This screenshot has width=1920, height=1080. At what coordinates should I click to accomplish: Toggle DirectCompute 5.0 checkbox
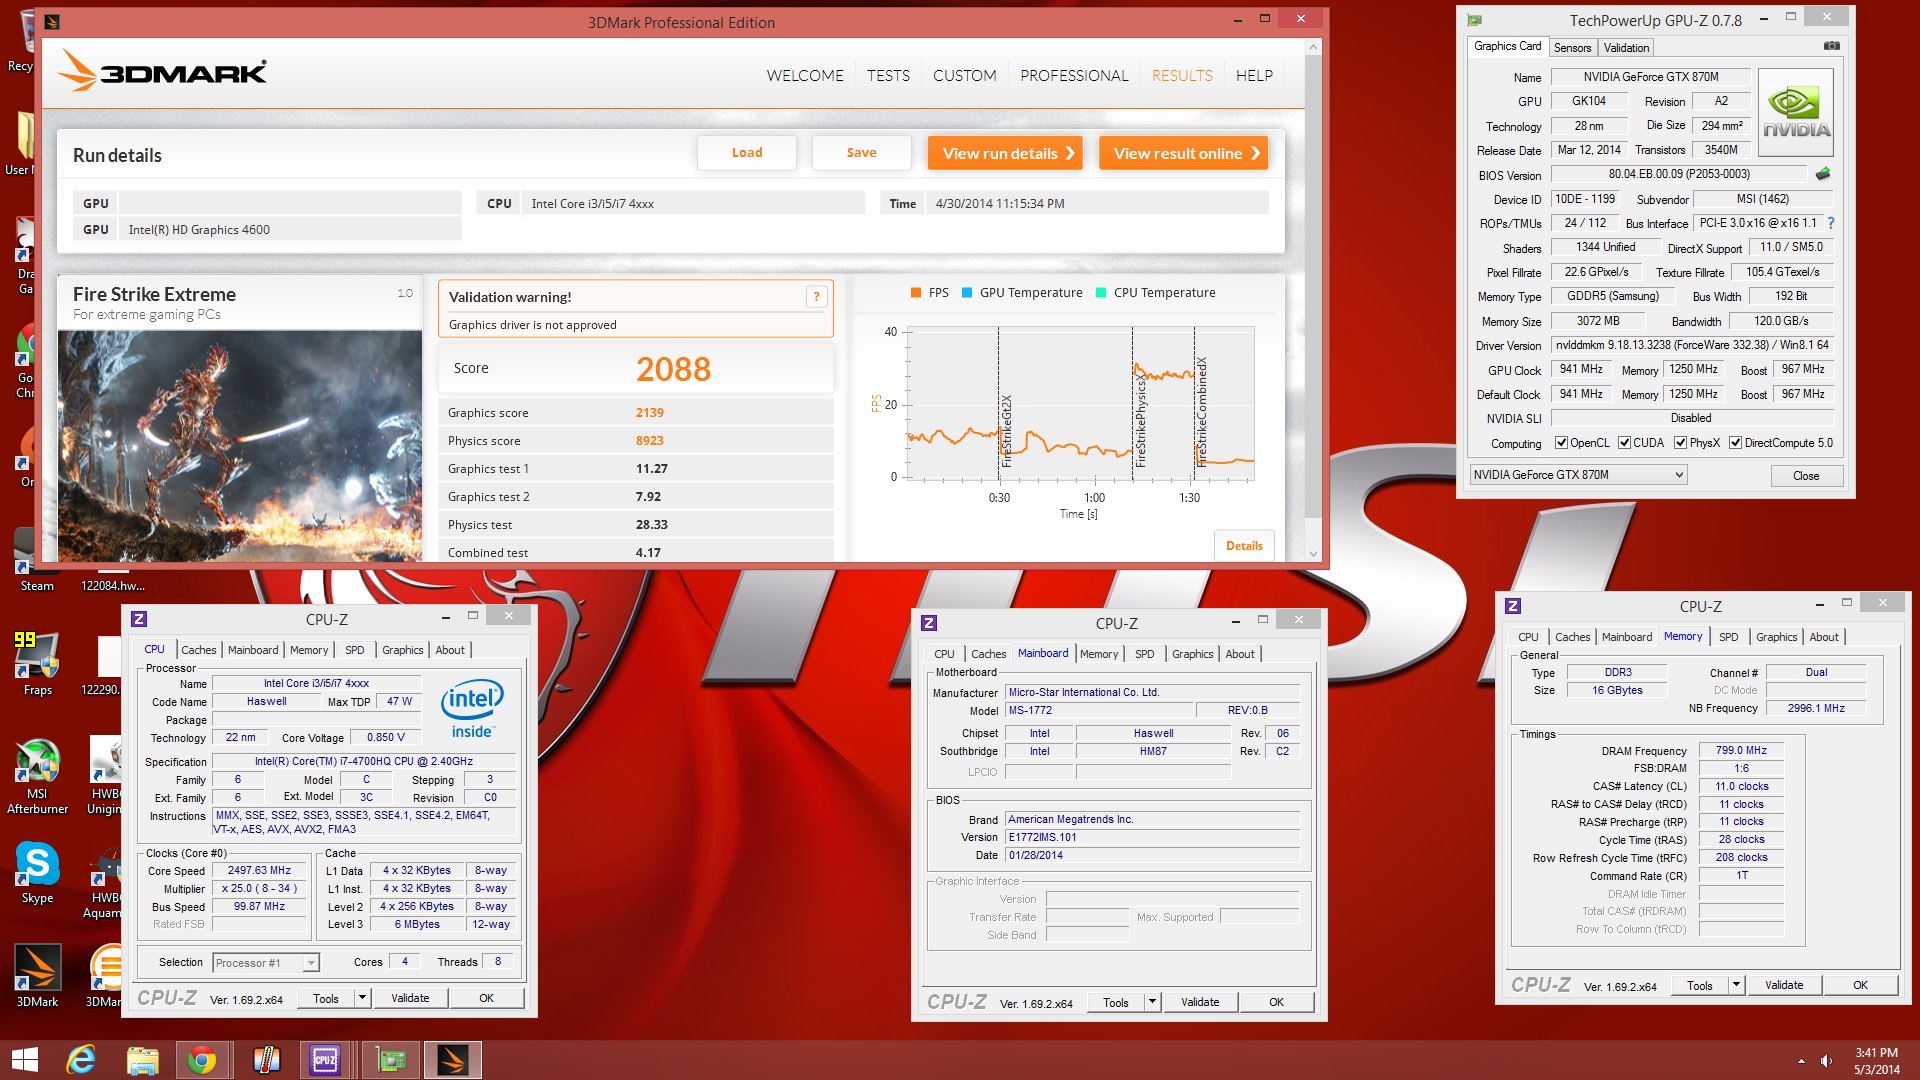tap(1736, 443)
